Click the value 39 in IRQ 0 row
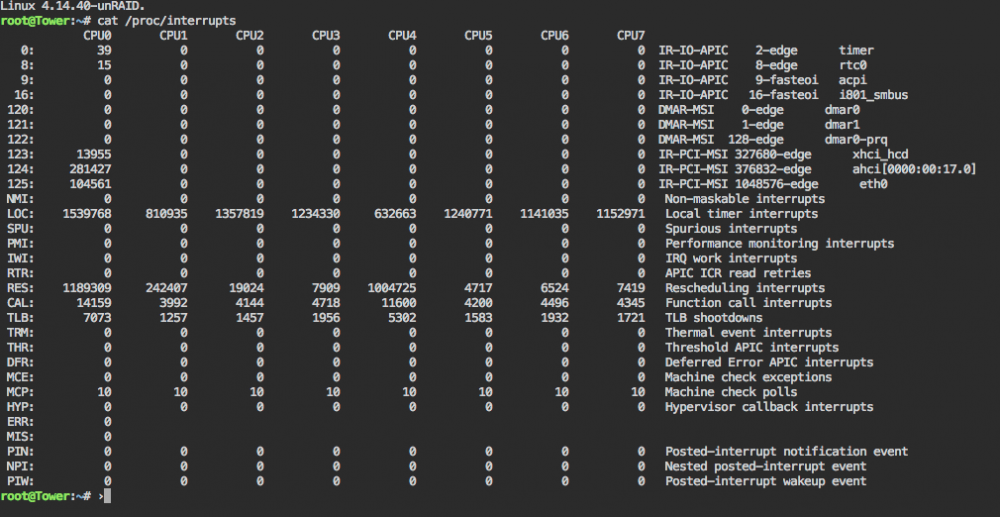The image size is (1000, 517). [x=105, y=50]
